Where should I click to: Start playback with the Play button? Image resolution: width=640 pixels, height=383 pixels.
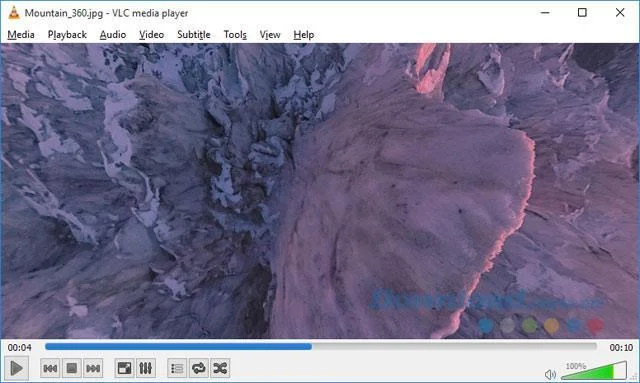click(16, 368)
